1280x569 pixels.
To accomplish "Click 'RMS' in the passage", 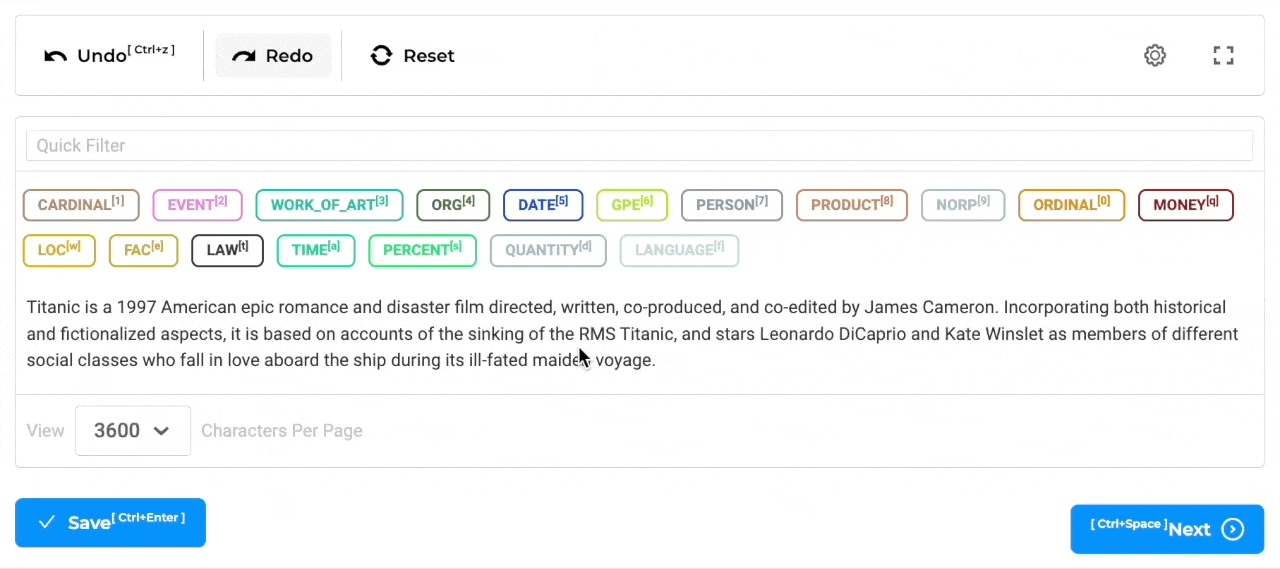I will (x=597, y=334).
